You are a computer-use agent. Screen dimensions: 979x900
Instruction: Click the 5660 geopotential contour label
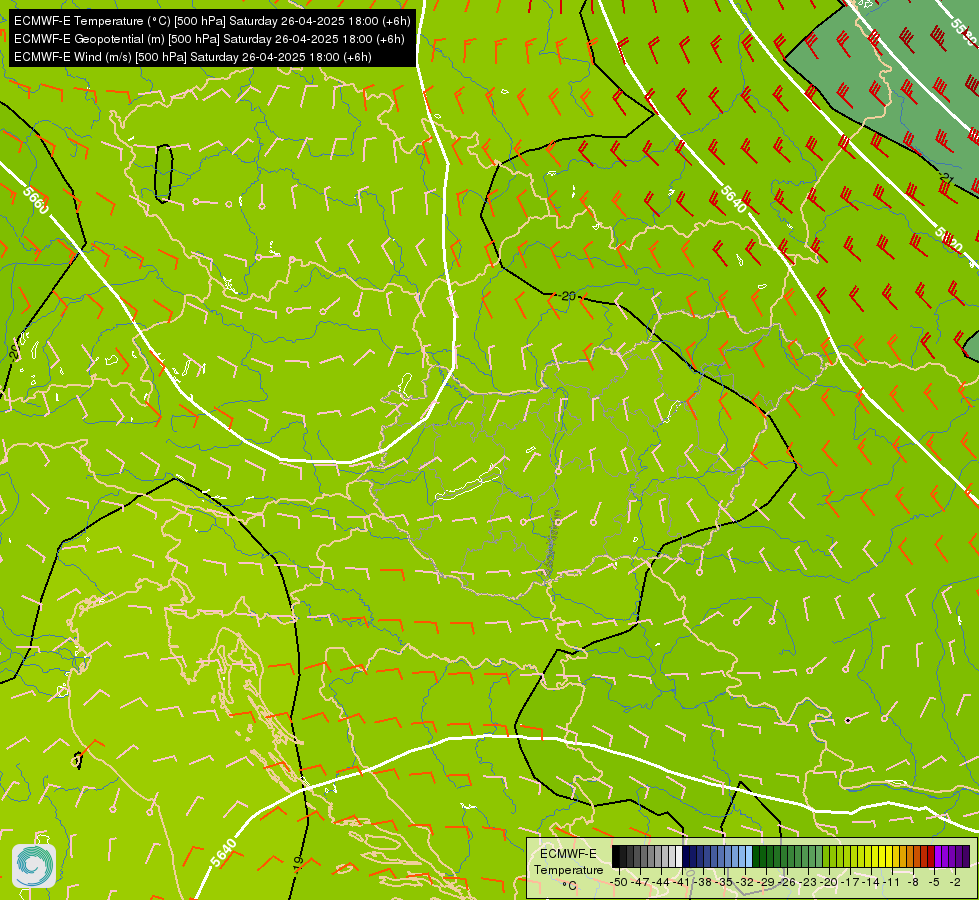click(36, 200)
